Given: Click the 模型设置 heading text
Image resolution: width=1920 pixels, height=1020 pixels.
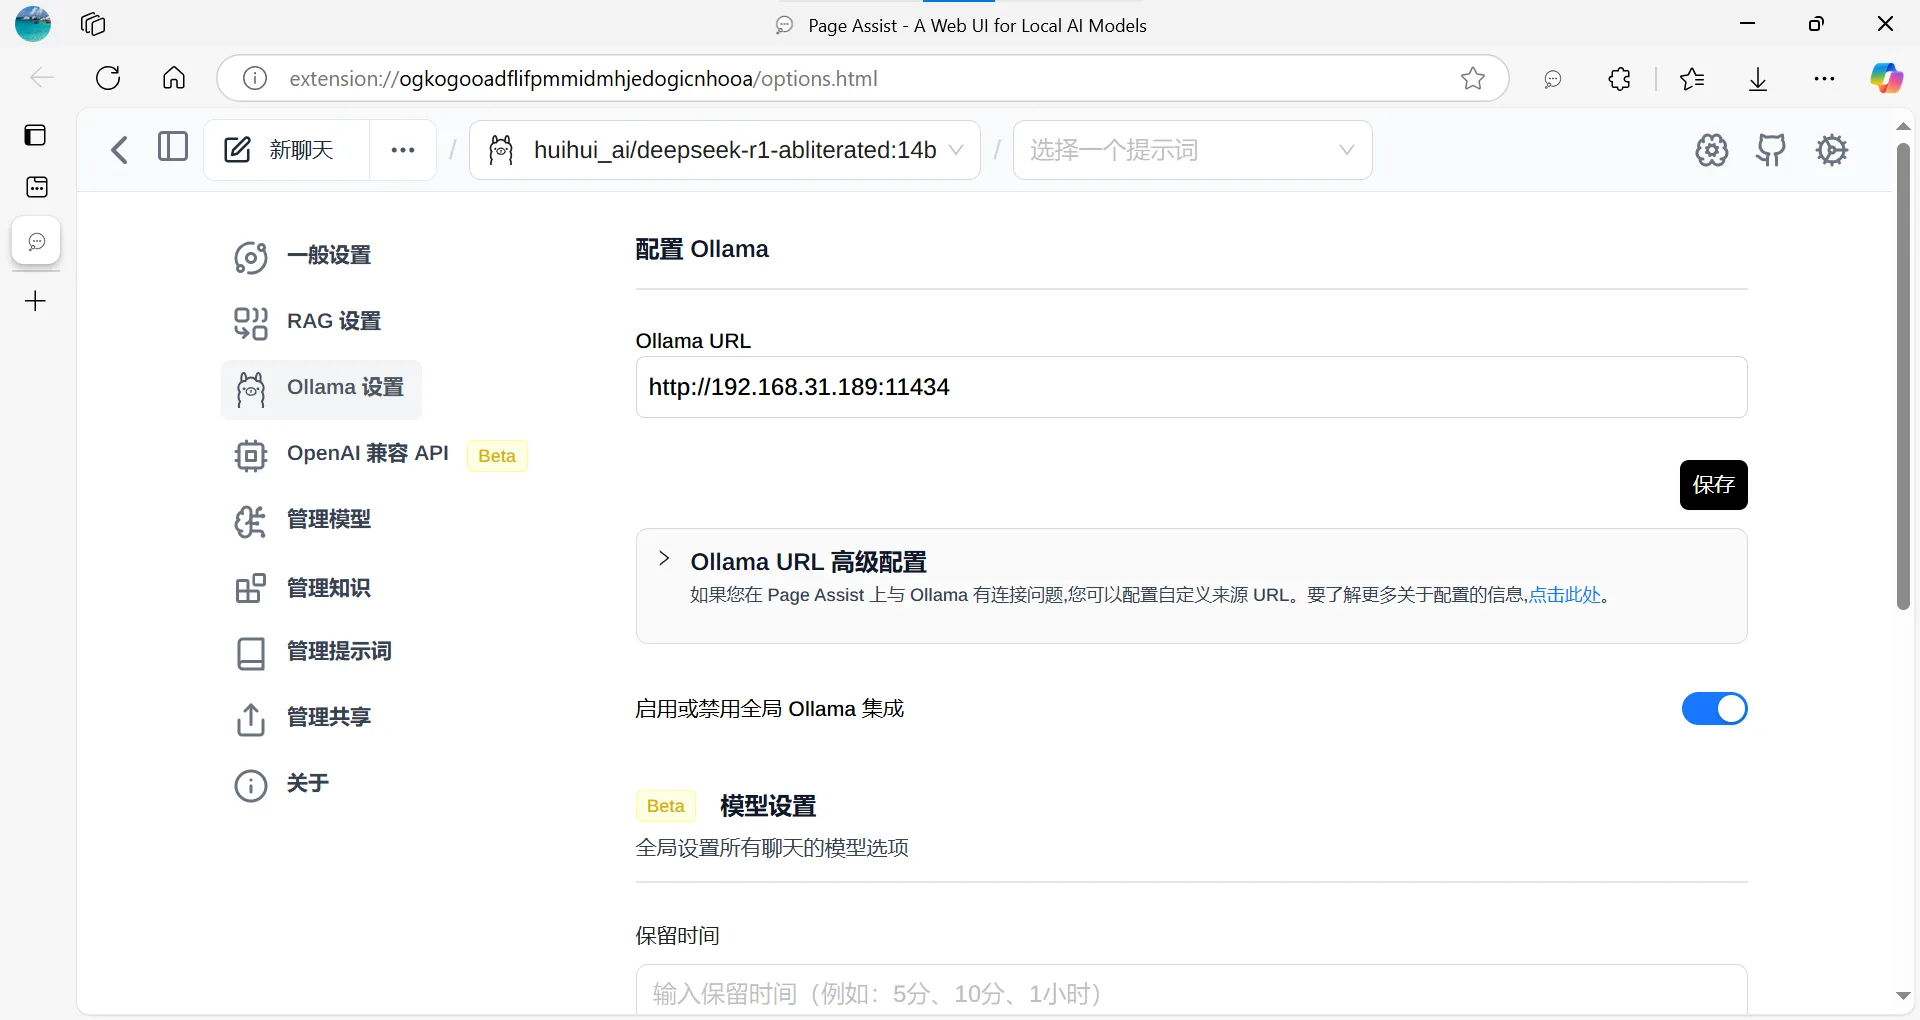Looking at the screenshot, I should click(768, 806).
